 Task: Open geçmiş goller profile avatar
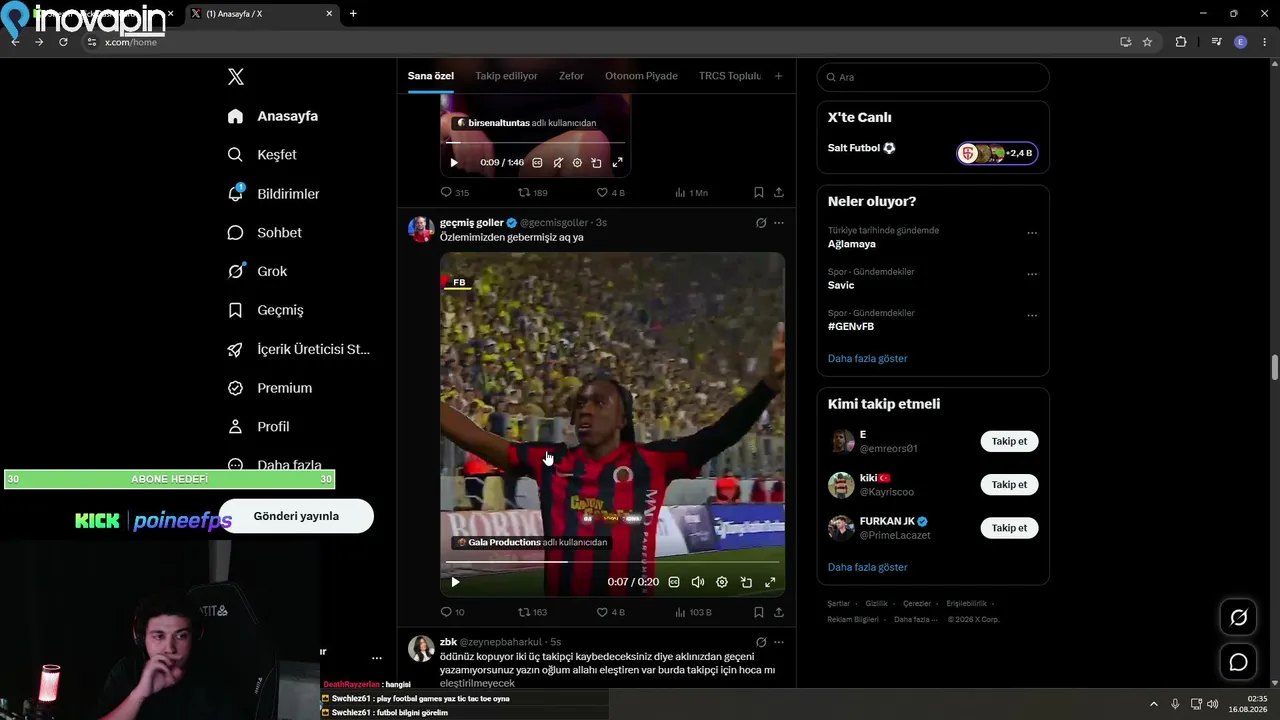click(x=421, y=229)
